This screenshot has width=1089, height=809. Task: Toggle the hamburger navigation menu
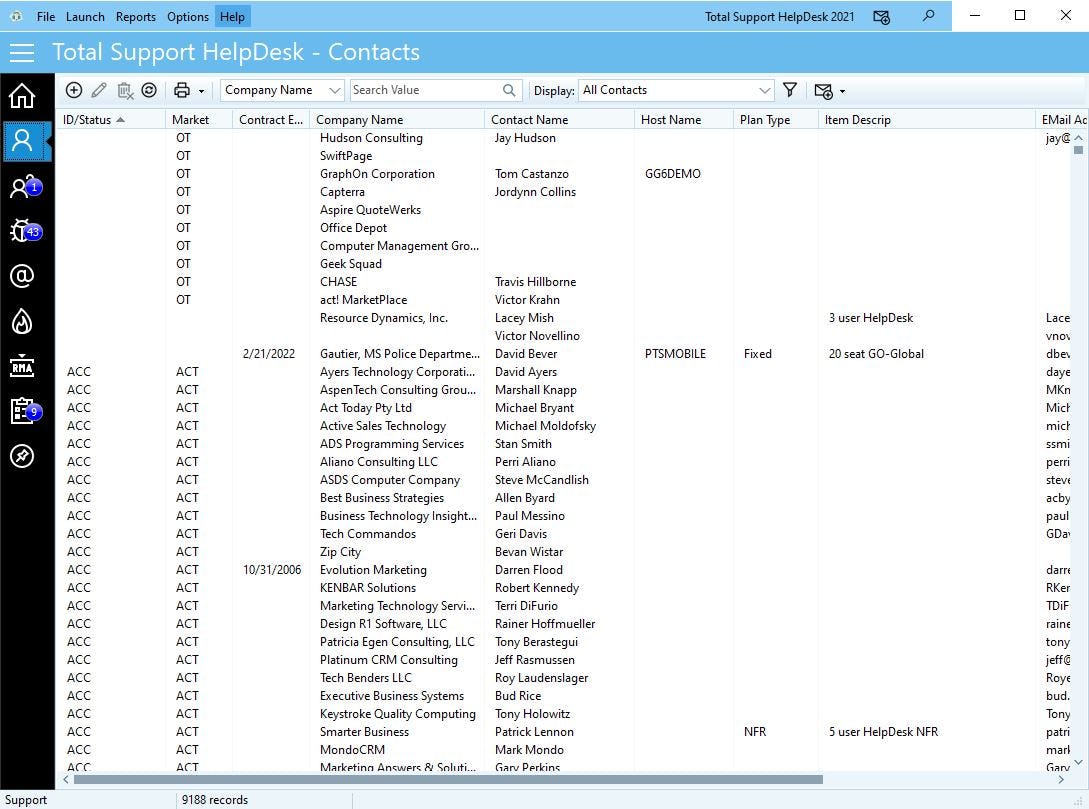point(22,52)
